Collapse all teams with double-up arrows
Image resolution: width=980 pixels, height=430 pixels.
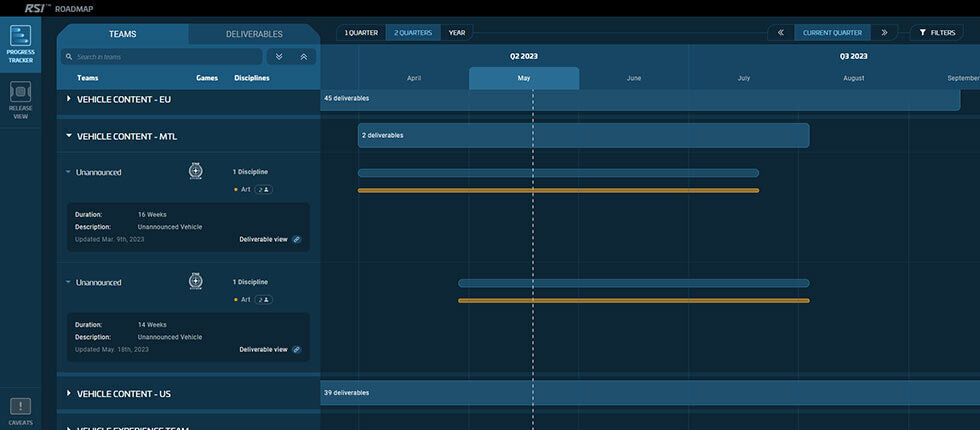tap(304, 57)
